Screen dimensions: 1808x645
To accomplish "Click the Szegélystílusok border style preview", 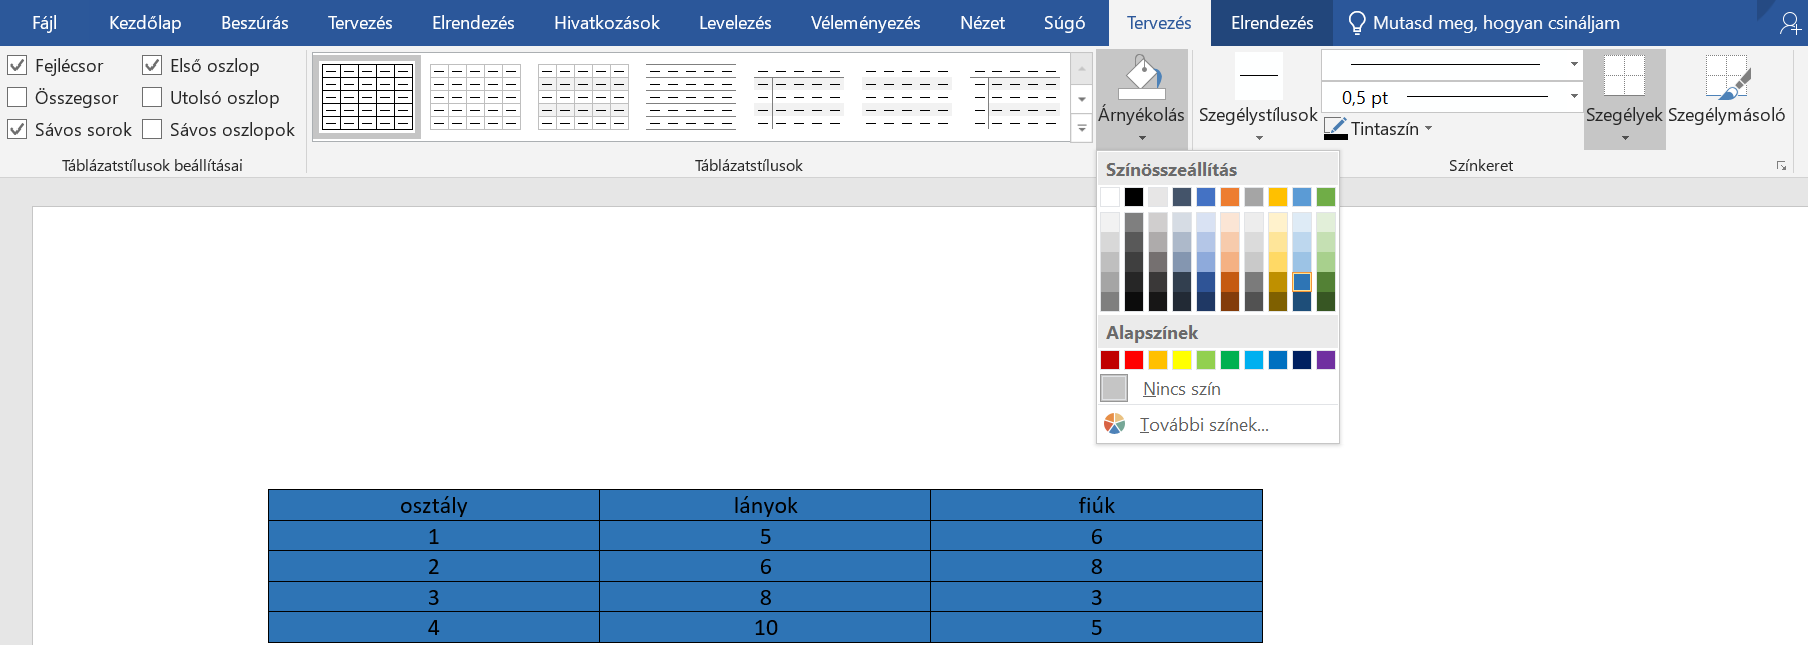I will pos(1258,76).
